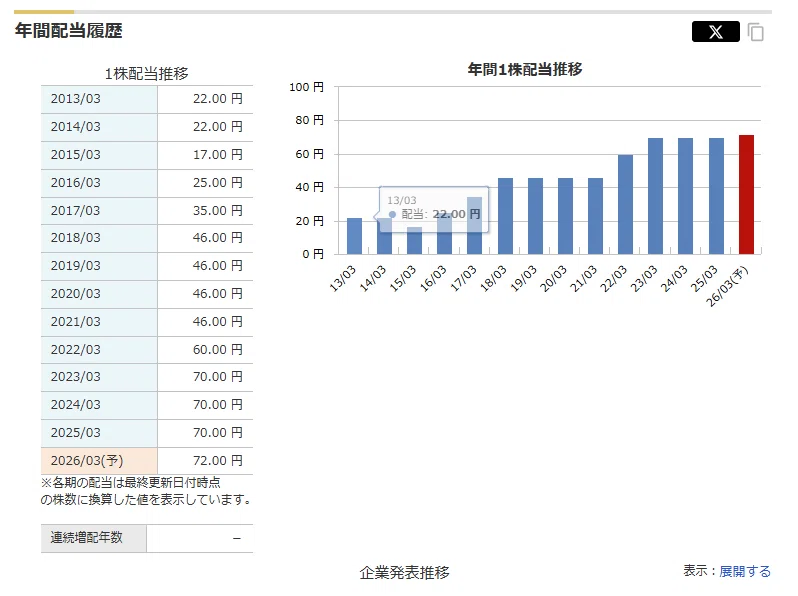Click the 25/03 chart bar
The width and height of the screenshot is (798, 596).
click(716, 196)
